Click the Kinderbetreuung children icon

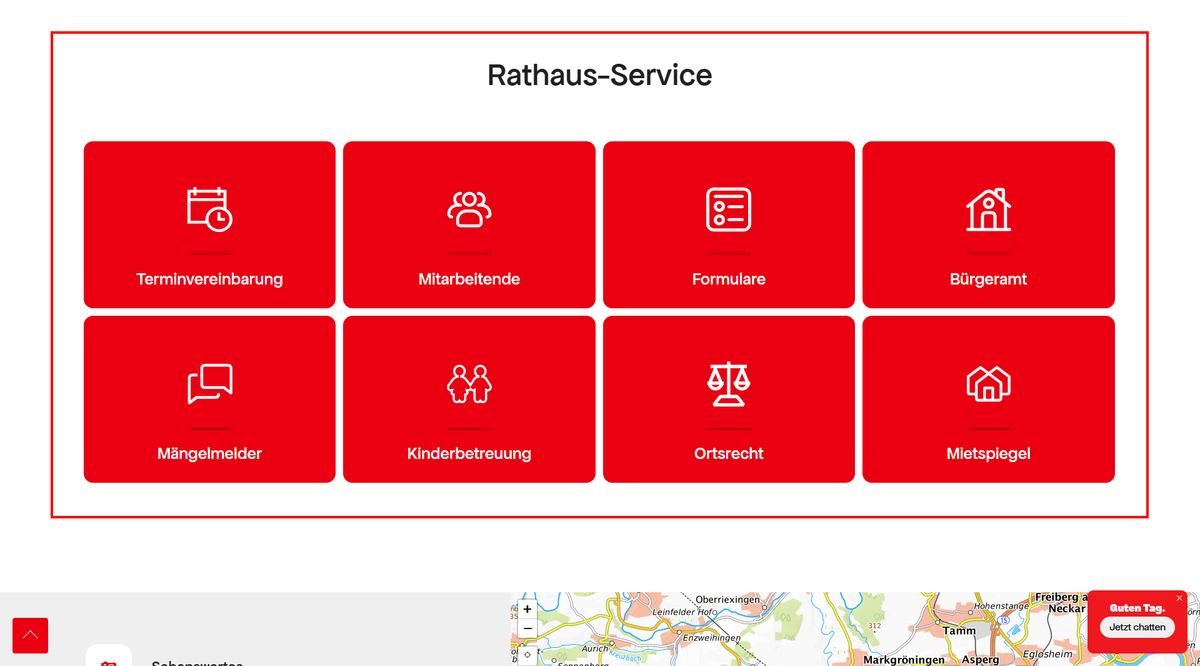click(x=469, y=384)
